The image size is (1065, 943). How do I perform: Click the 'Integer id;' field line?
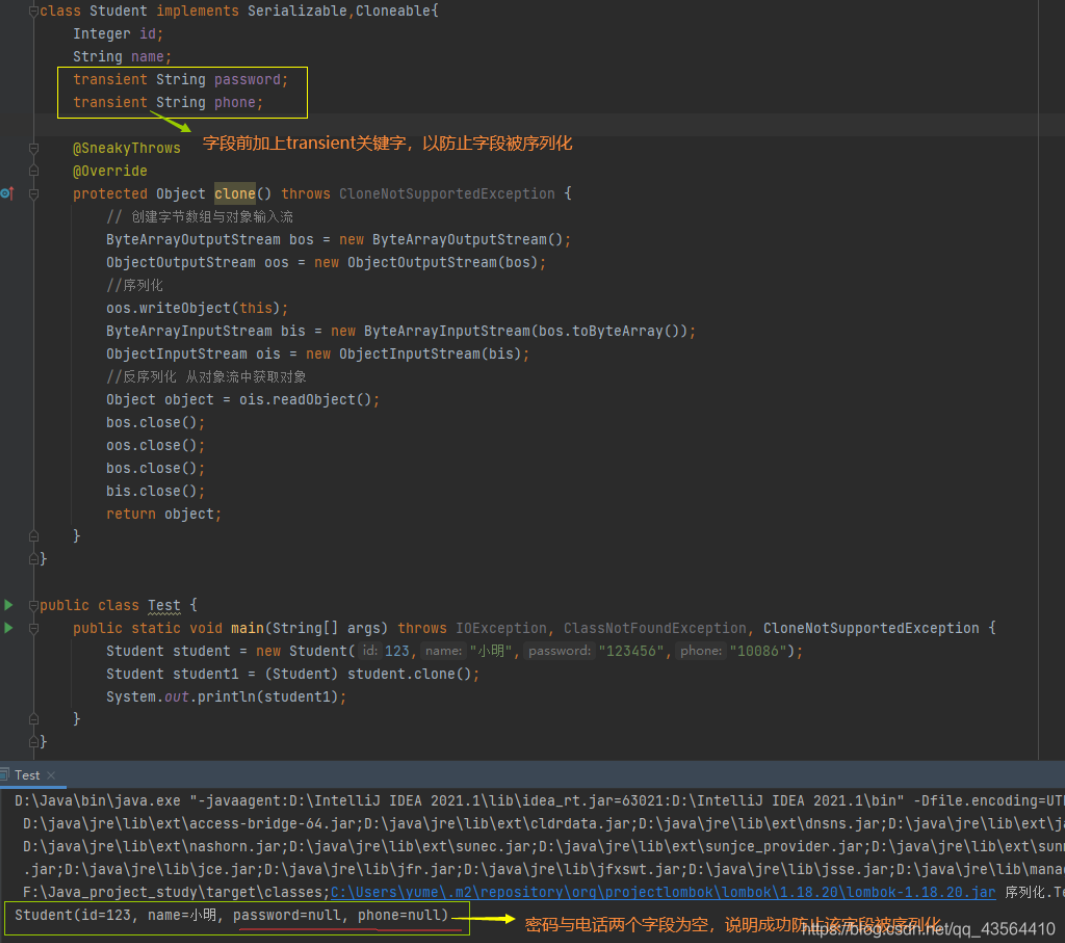click(x=118, y=34)
